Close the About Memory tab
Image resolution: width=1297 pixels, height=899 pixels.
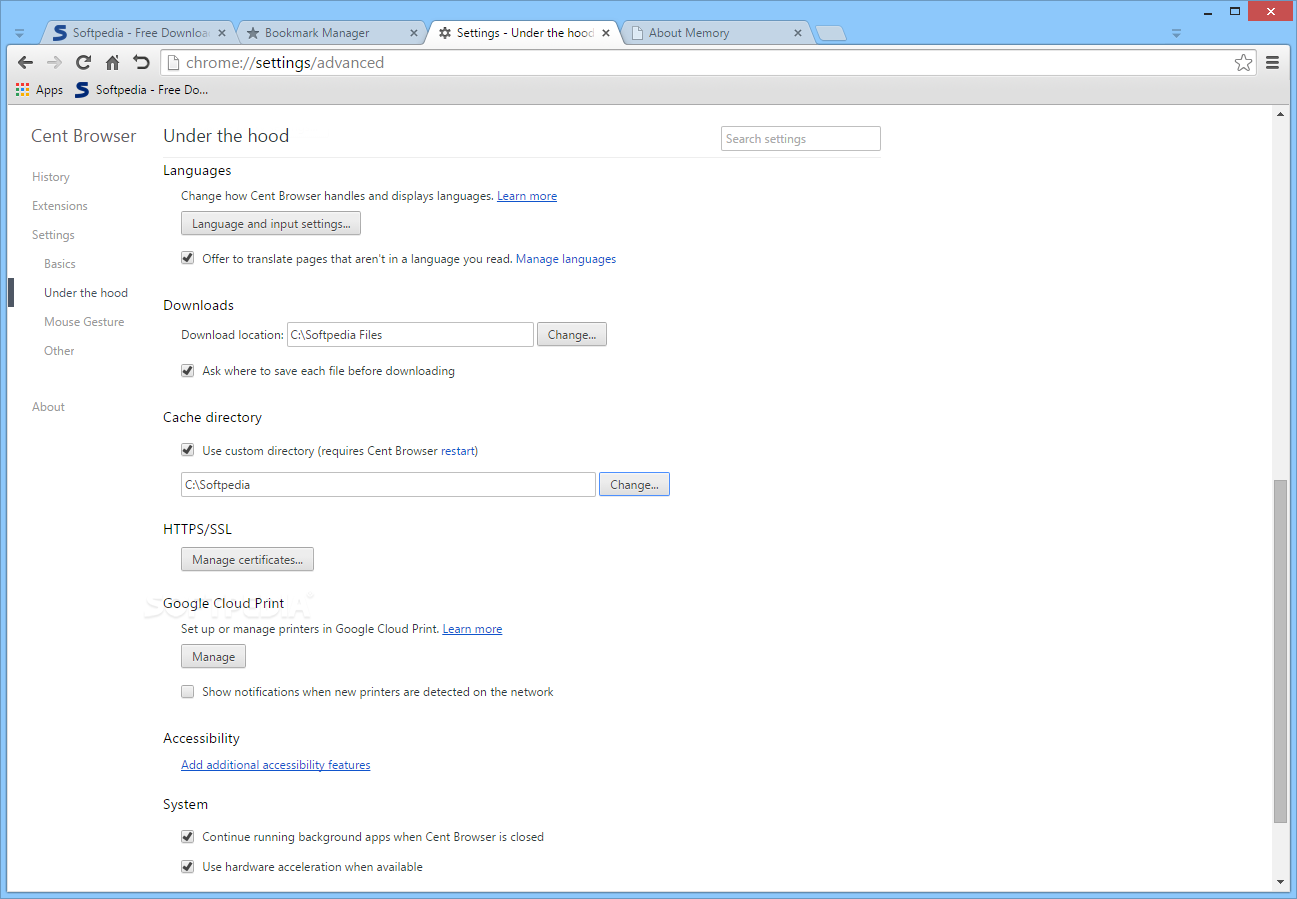798,33
